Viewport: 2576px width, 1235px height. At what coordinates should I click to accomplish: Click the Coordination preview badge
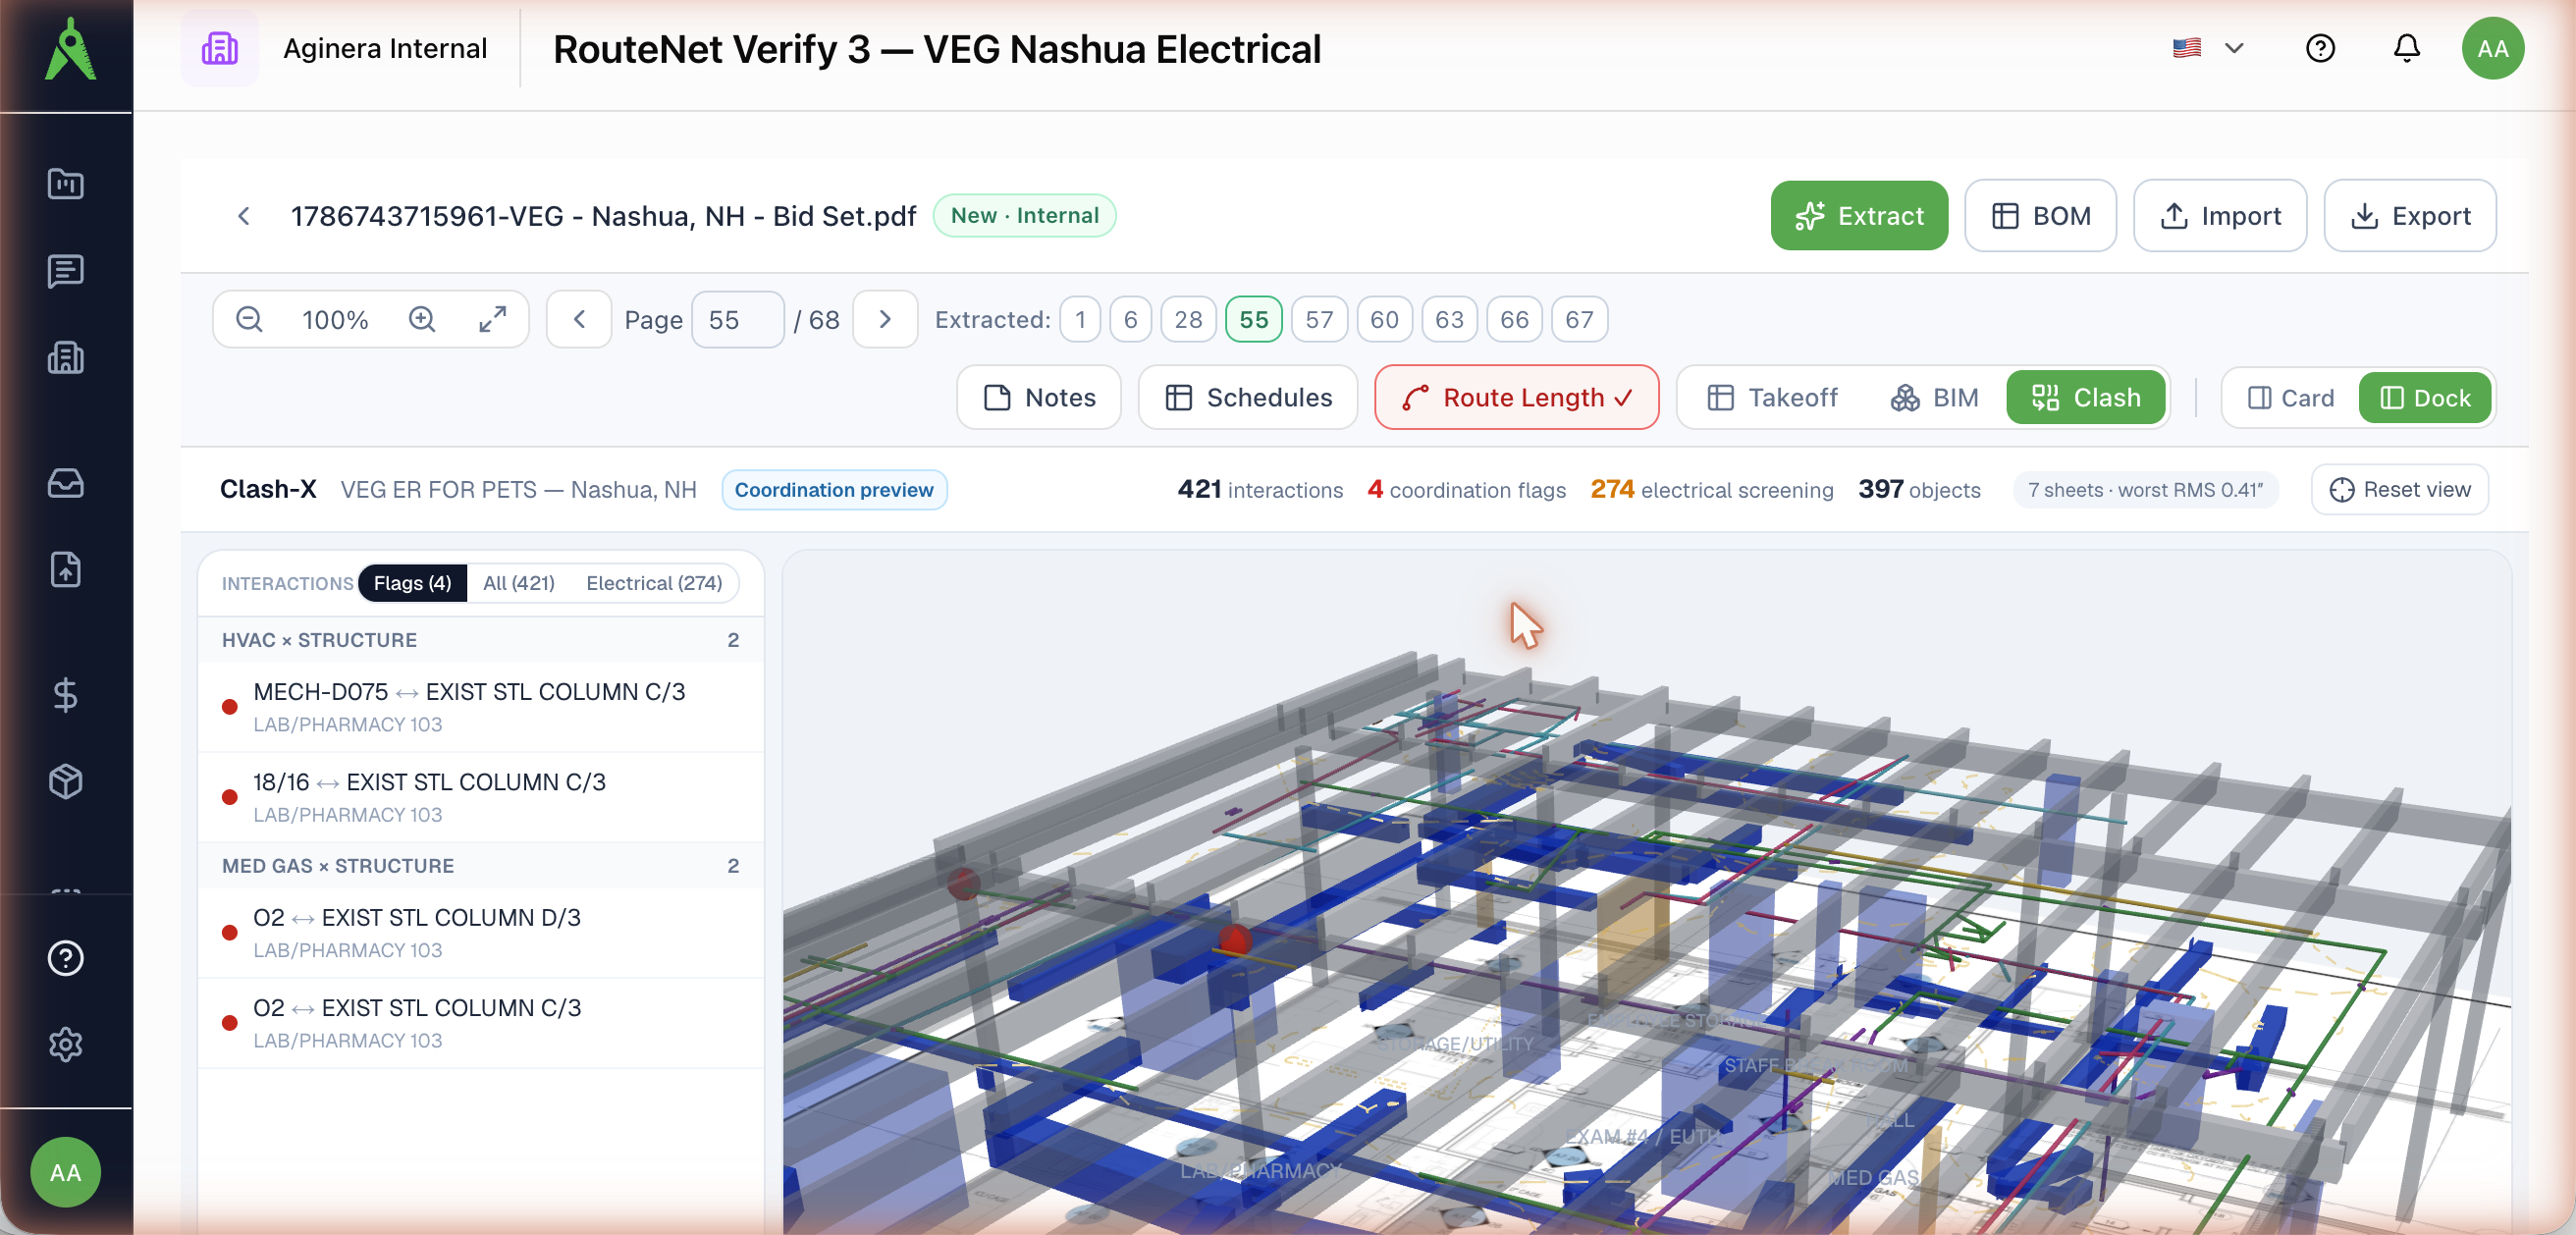834,490
